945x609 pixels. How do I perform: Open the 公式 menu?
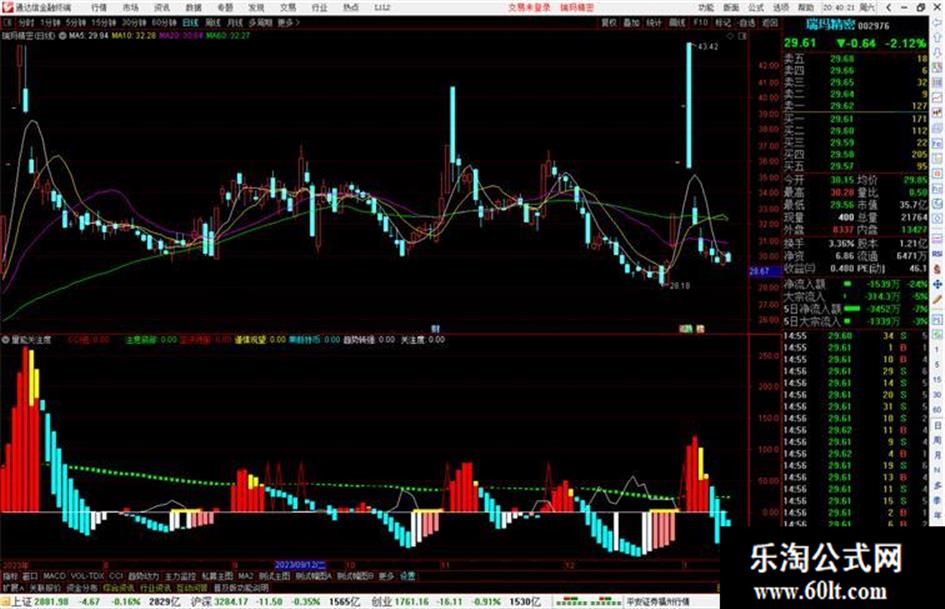(756, 7)
